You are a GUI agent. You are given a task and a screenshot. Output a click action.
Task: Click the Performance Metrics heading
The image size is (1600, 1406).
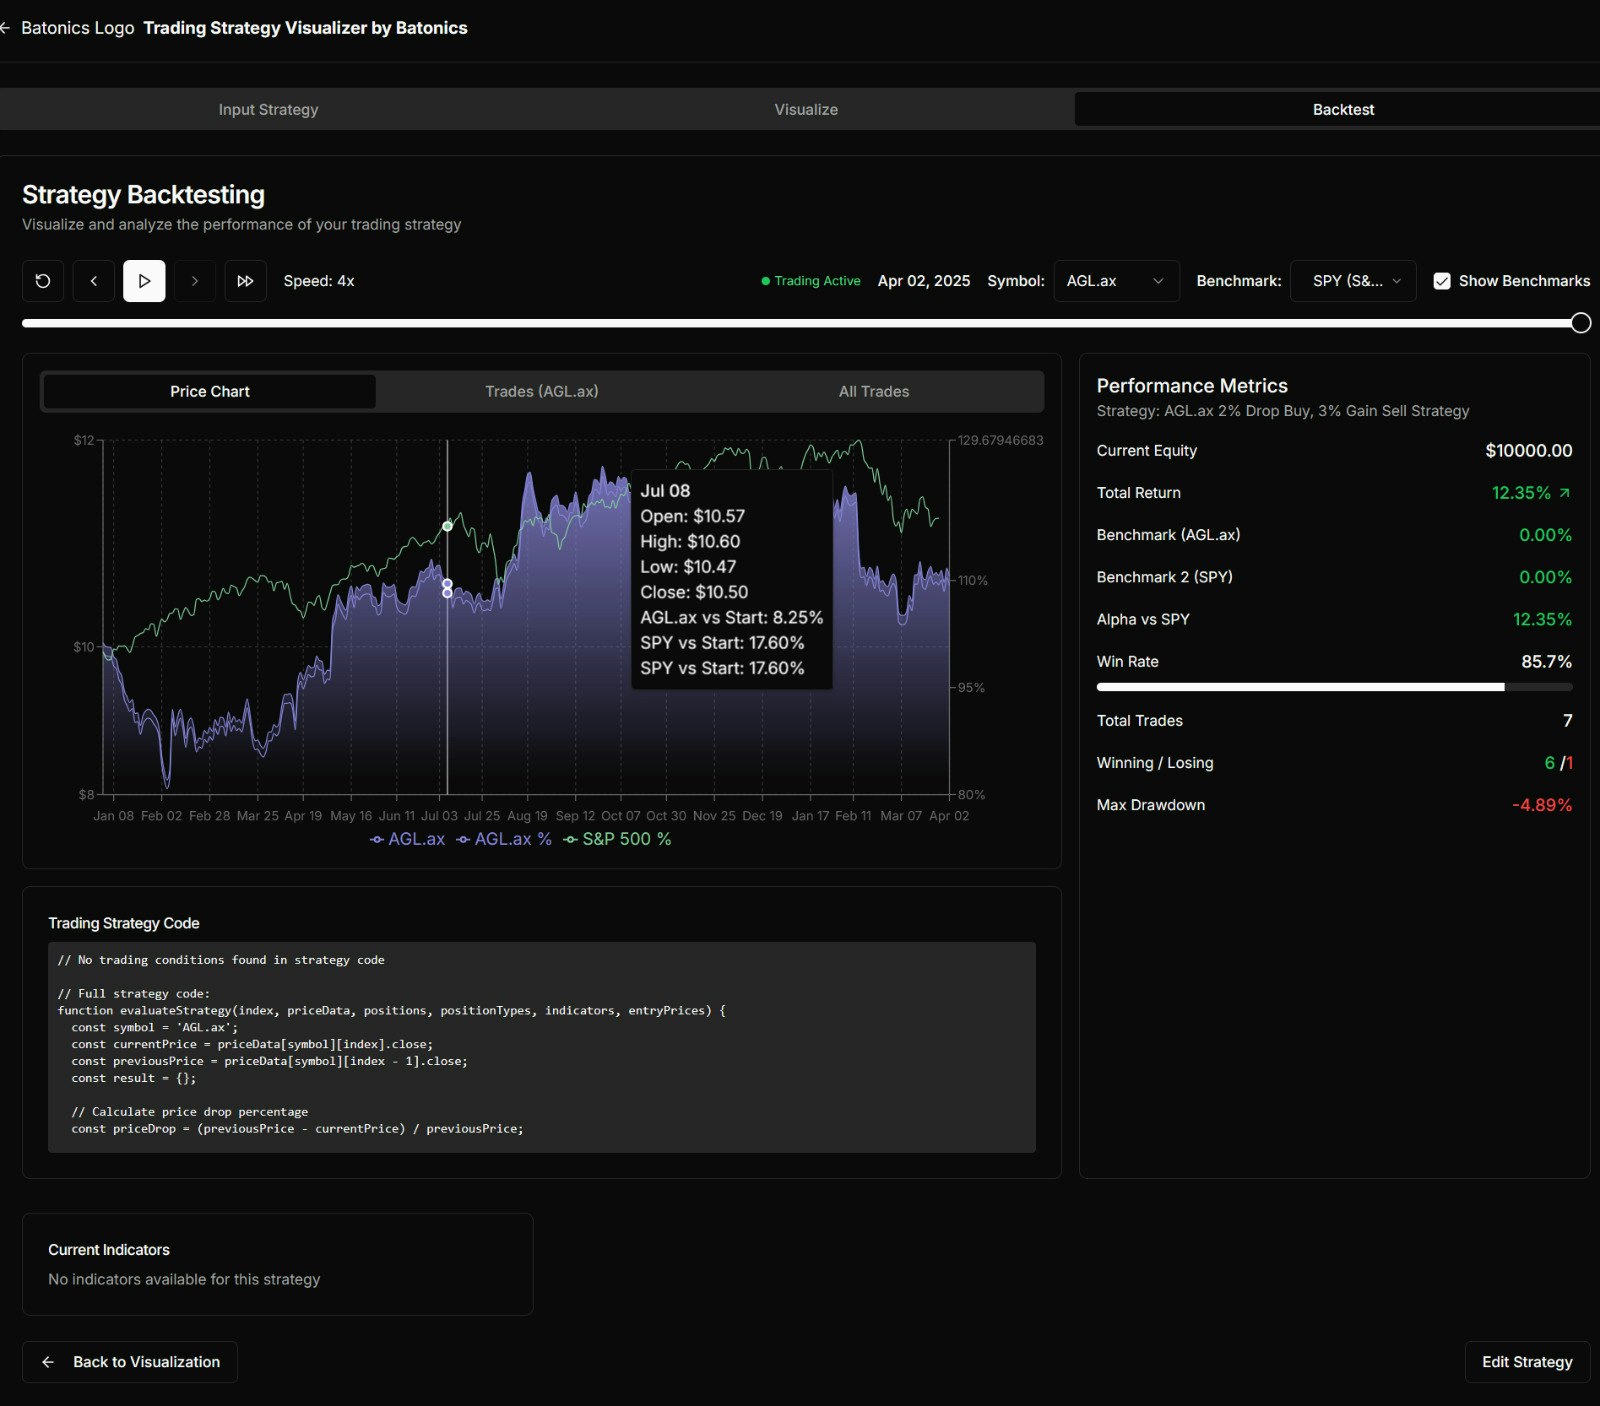point(1192,386)
